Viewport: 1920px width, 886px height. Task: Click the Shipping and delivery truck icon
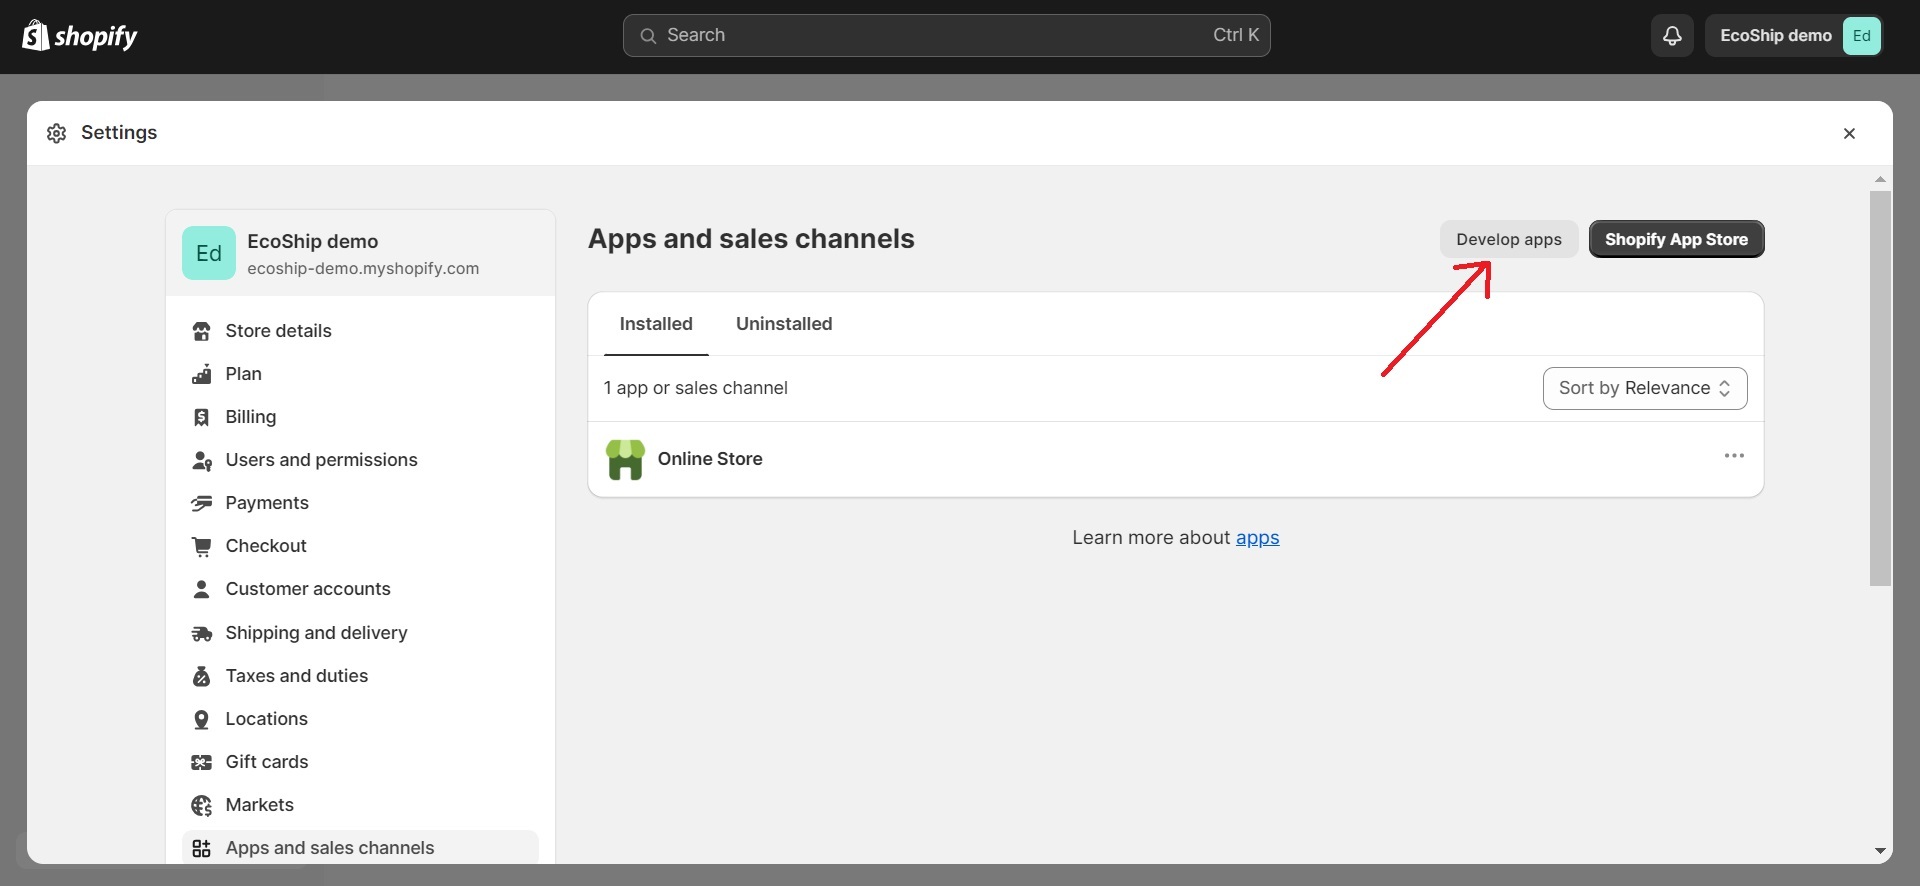point(201,633)
